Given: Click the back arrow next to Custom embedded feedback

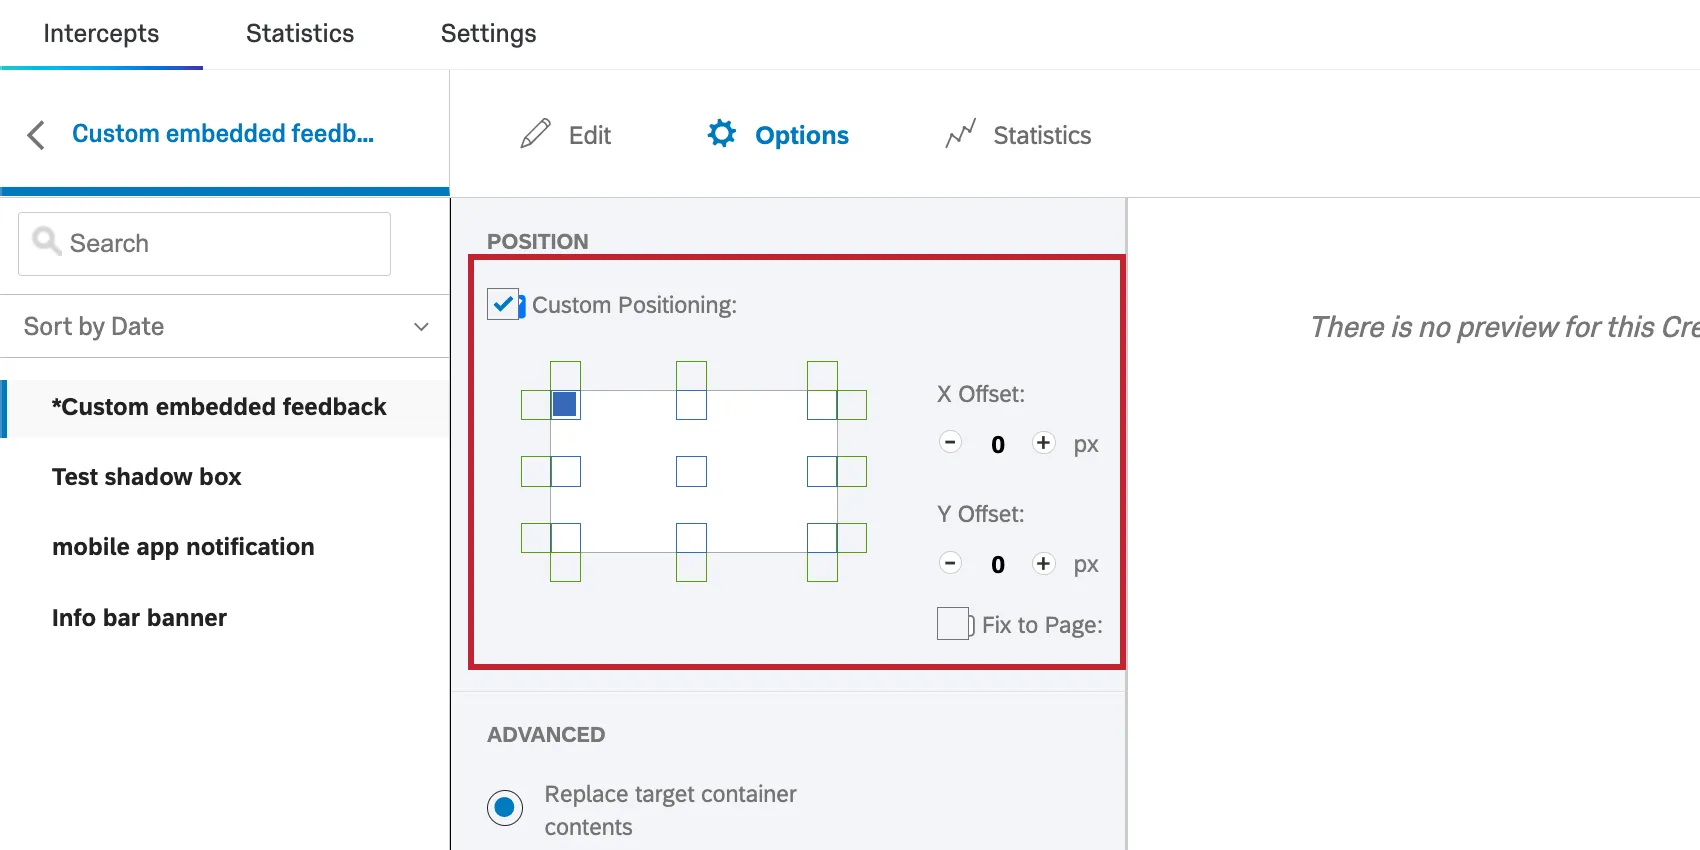Looking at the screenshot, I should [x=36, y=134].
